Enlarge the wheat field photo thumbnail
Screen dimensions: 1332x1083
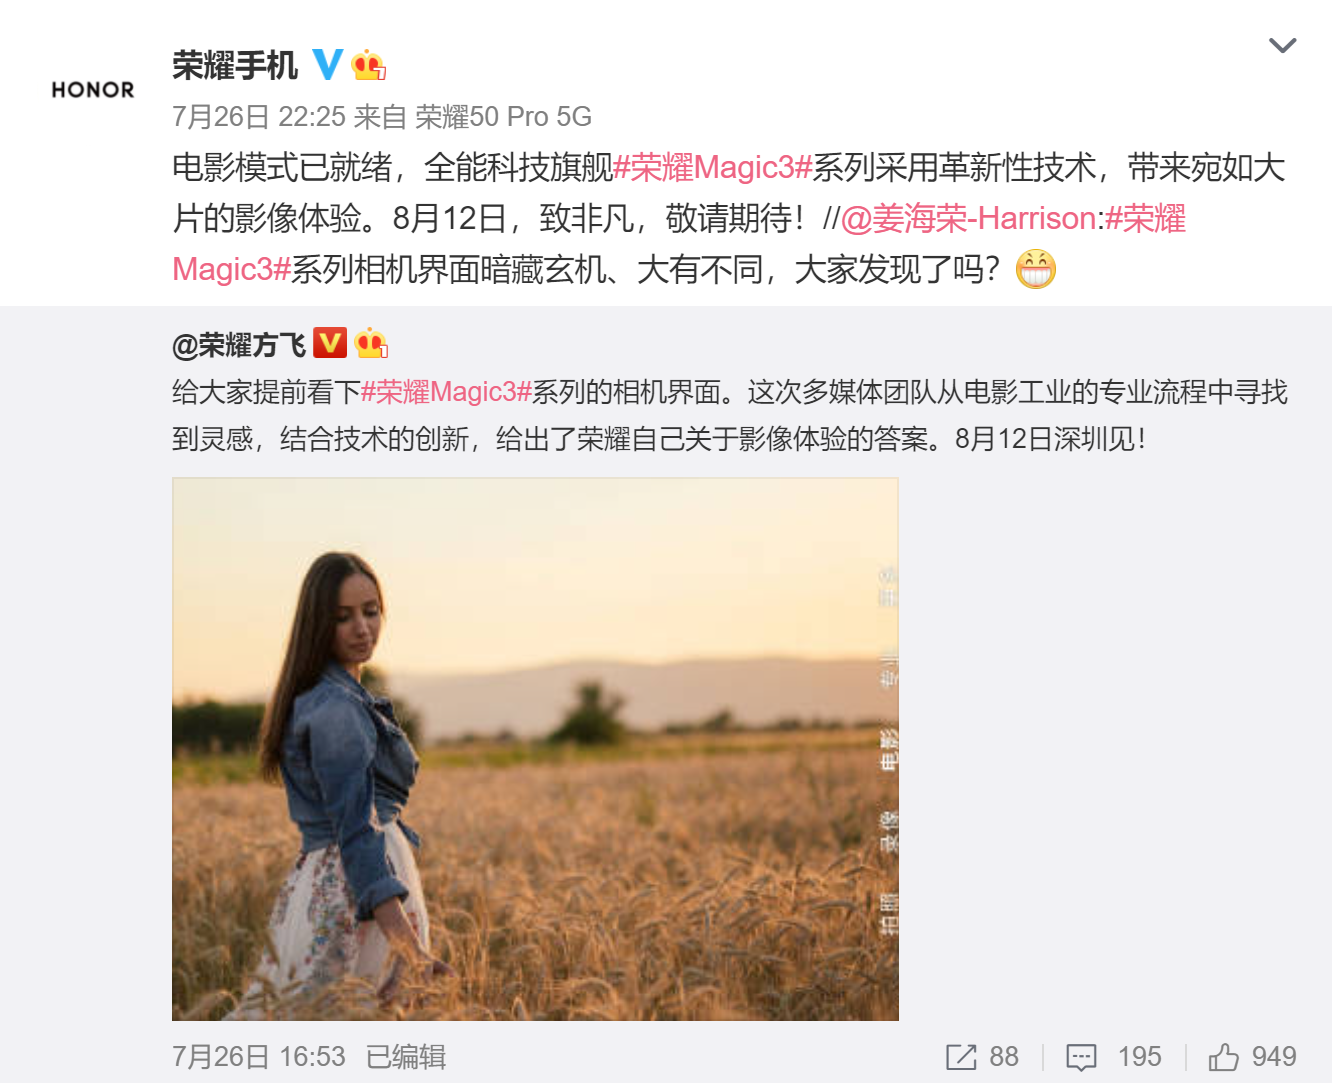tap(535, 749)
